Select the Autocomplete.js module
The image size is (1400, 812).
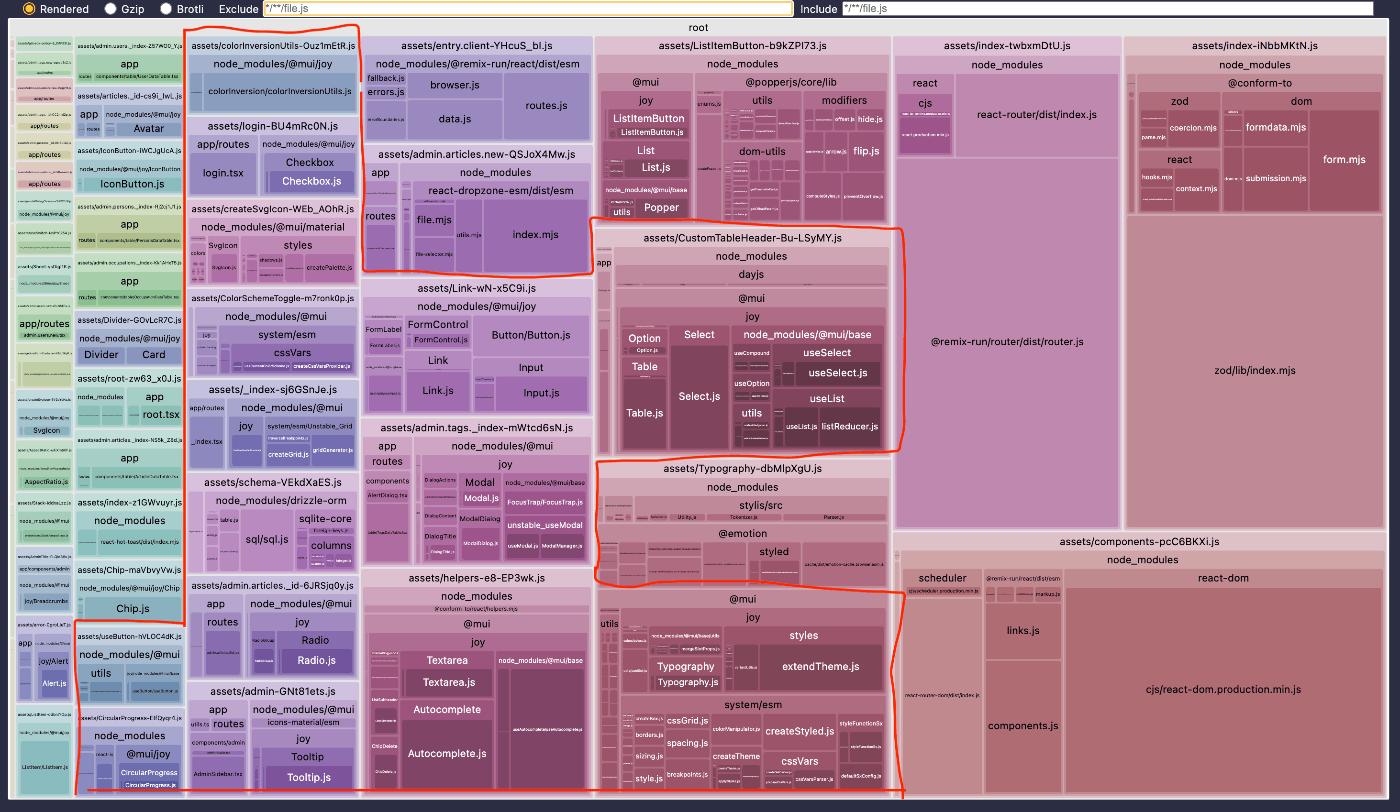pos(445,753)
